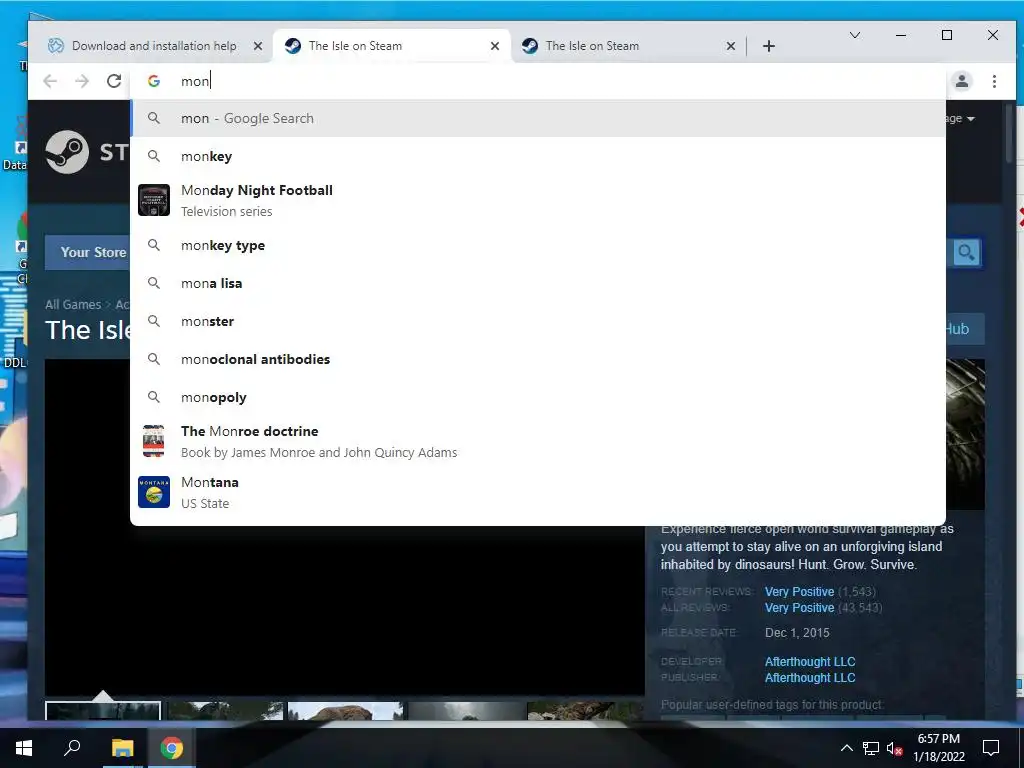
Task: Open the Chrome profile avatar icon
Action: [961, 81]
